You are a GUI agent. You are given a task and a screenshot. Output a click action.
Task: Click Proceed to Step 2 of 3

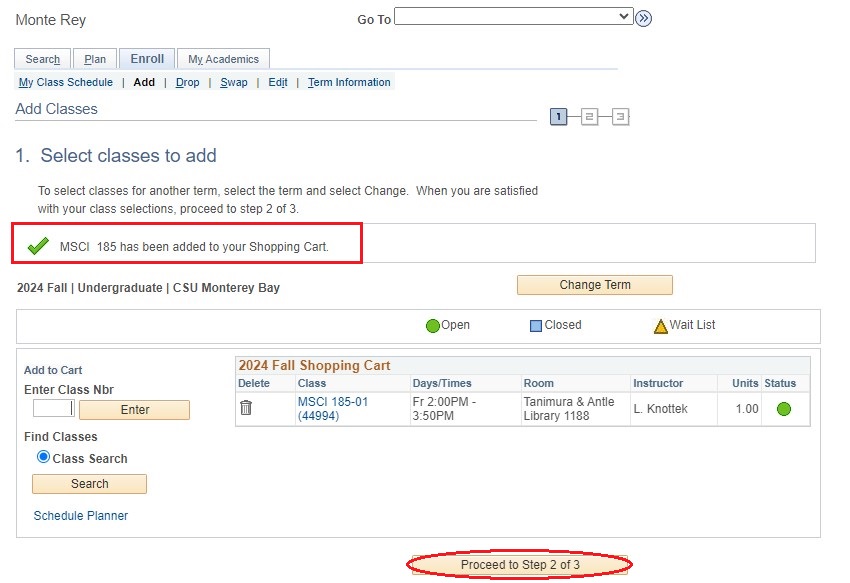tap(519, 565)
